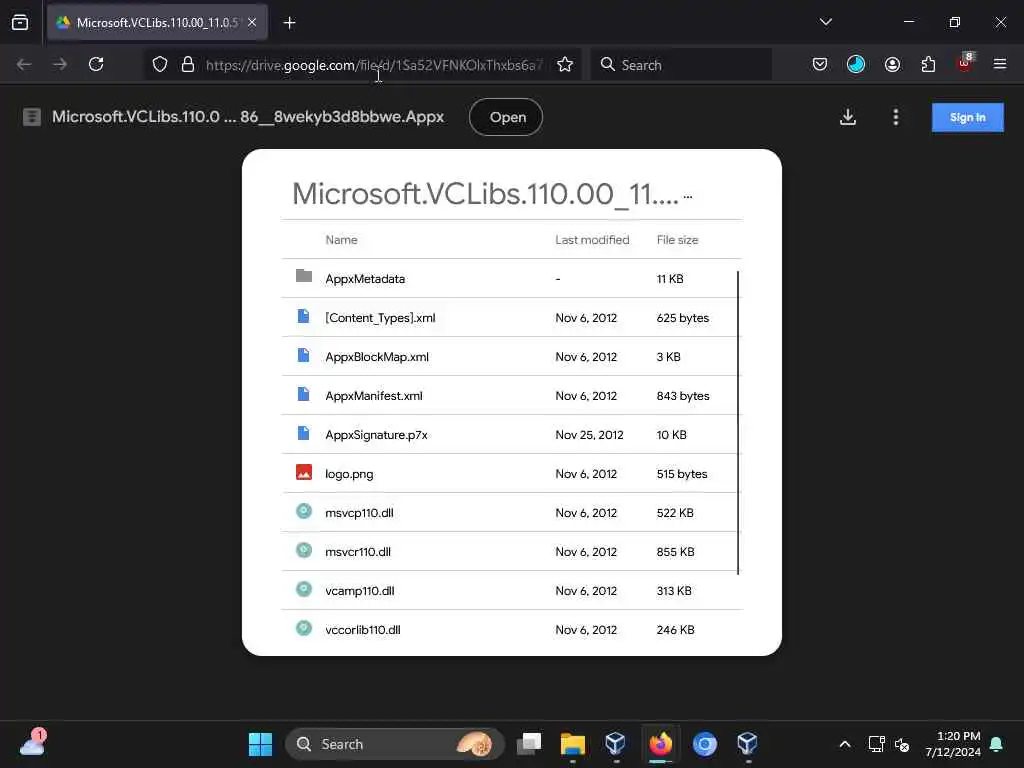Open the Windows Start menu
1024x768 pixels.
coord(260,744)
